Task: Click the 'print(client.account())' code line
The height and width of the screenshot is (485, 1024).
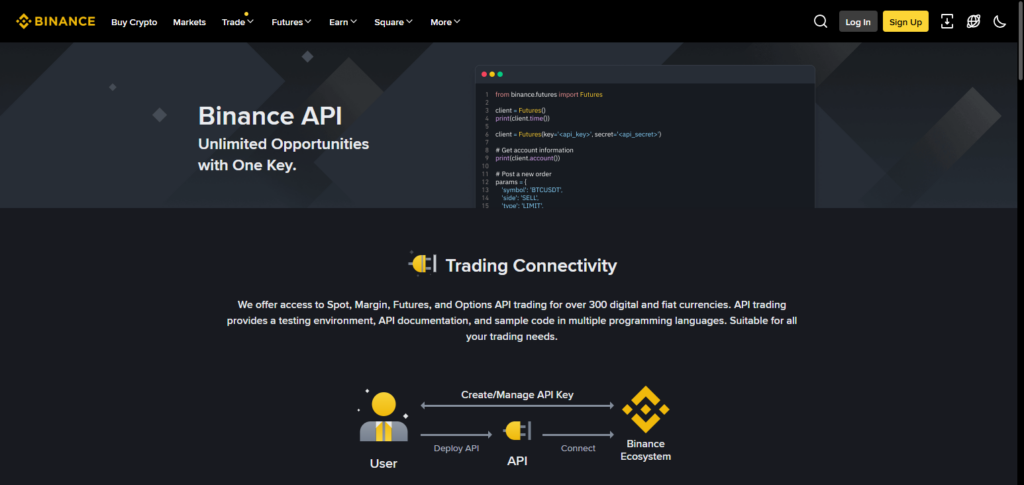Action: [528, 158]
